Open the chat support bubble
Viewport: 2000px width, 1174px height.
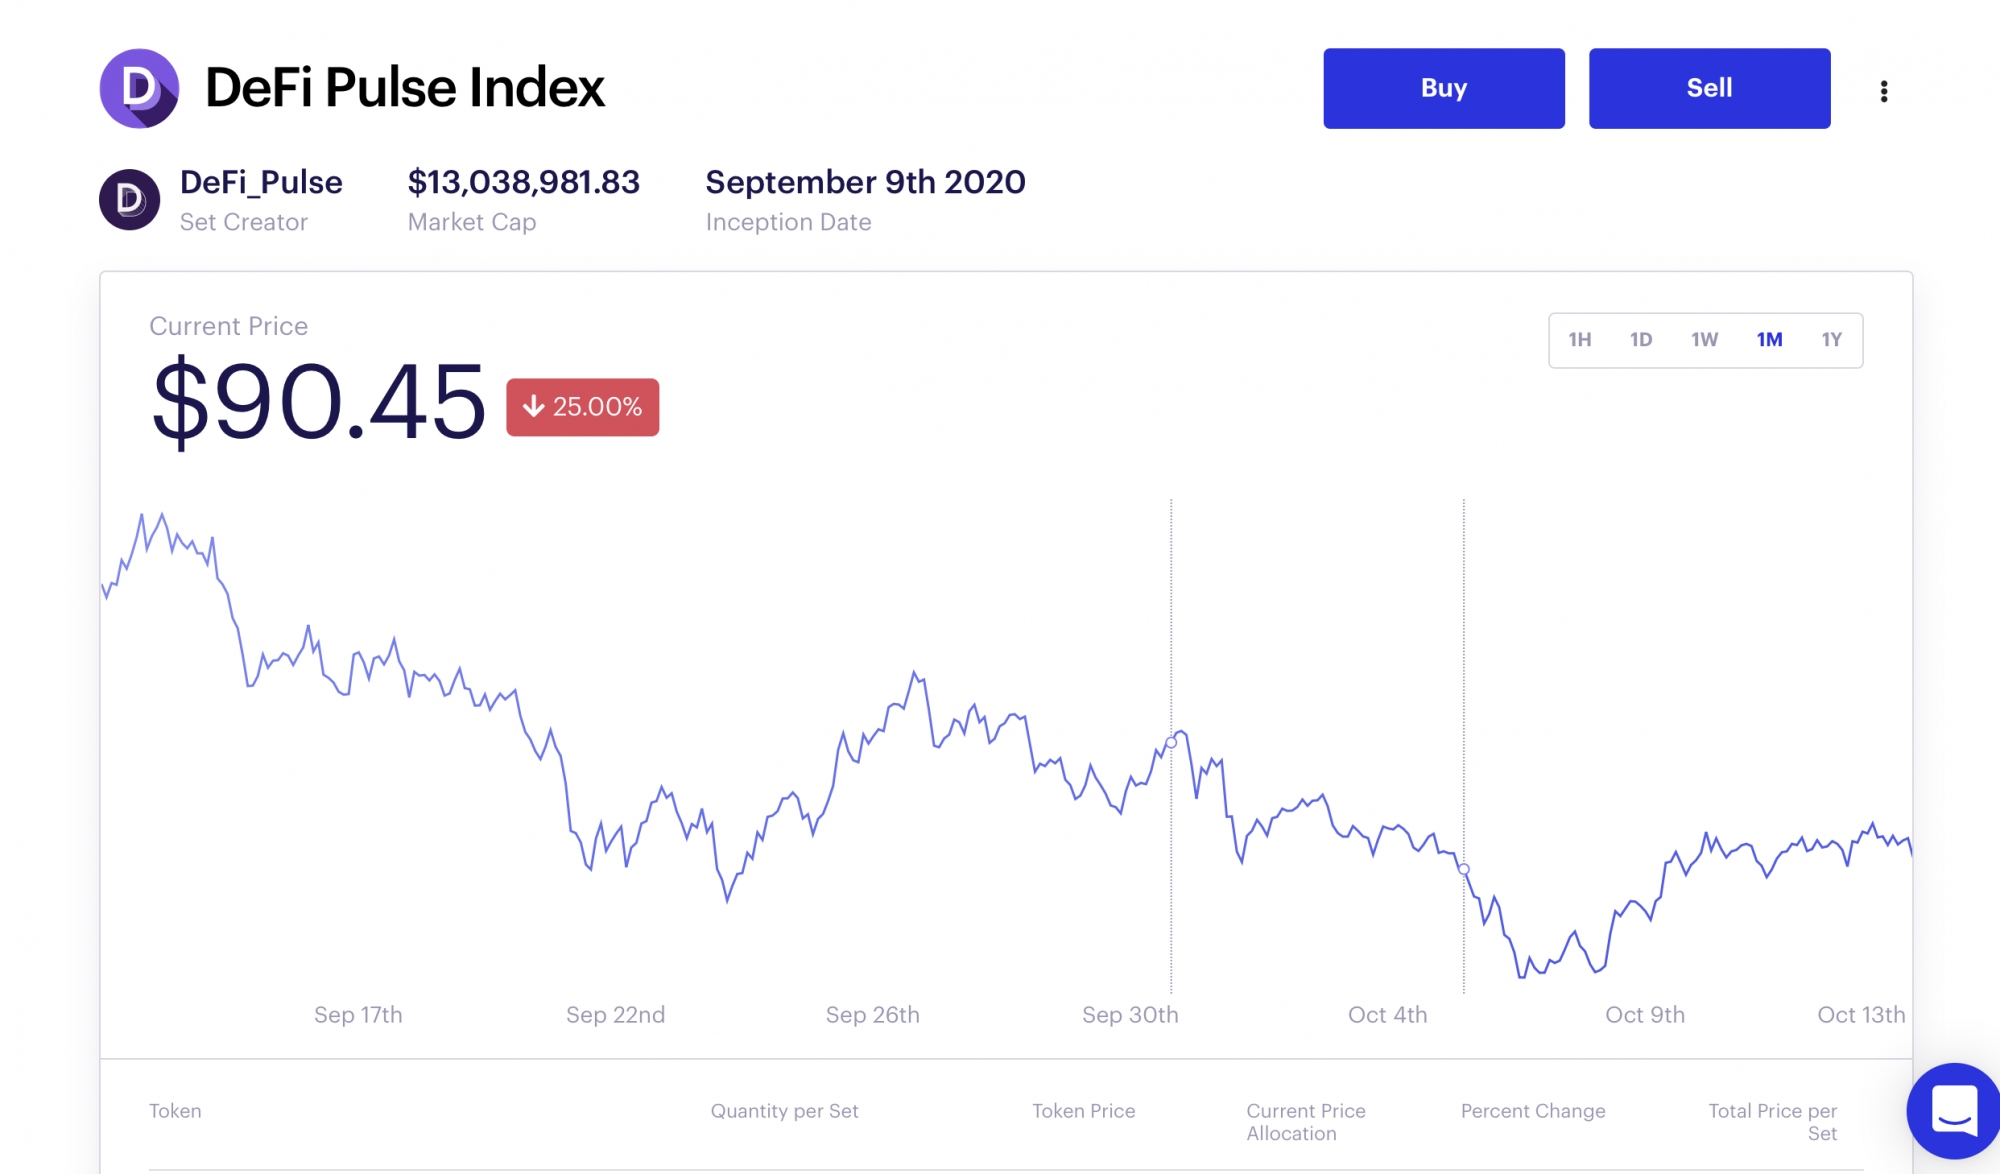1953,1110
